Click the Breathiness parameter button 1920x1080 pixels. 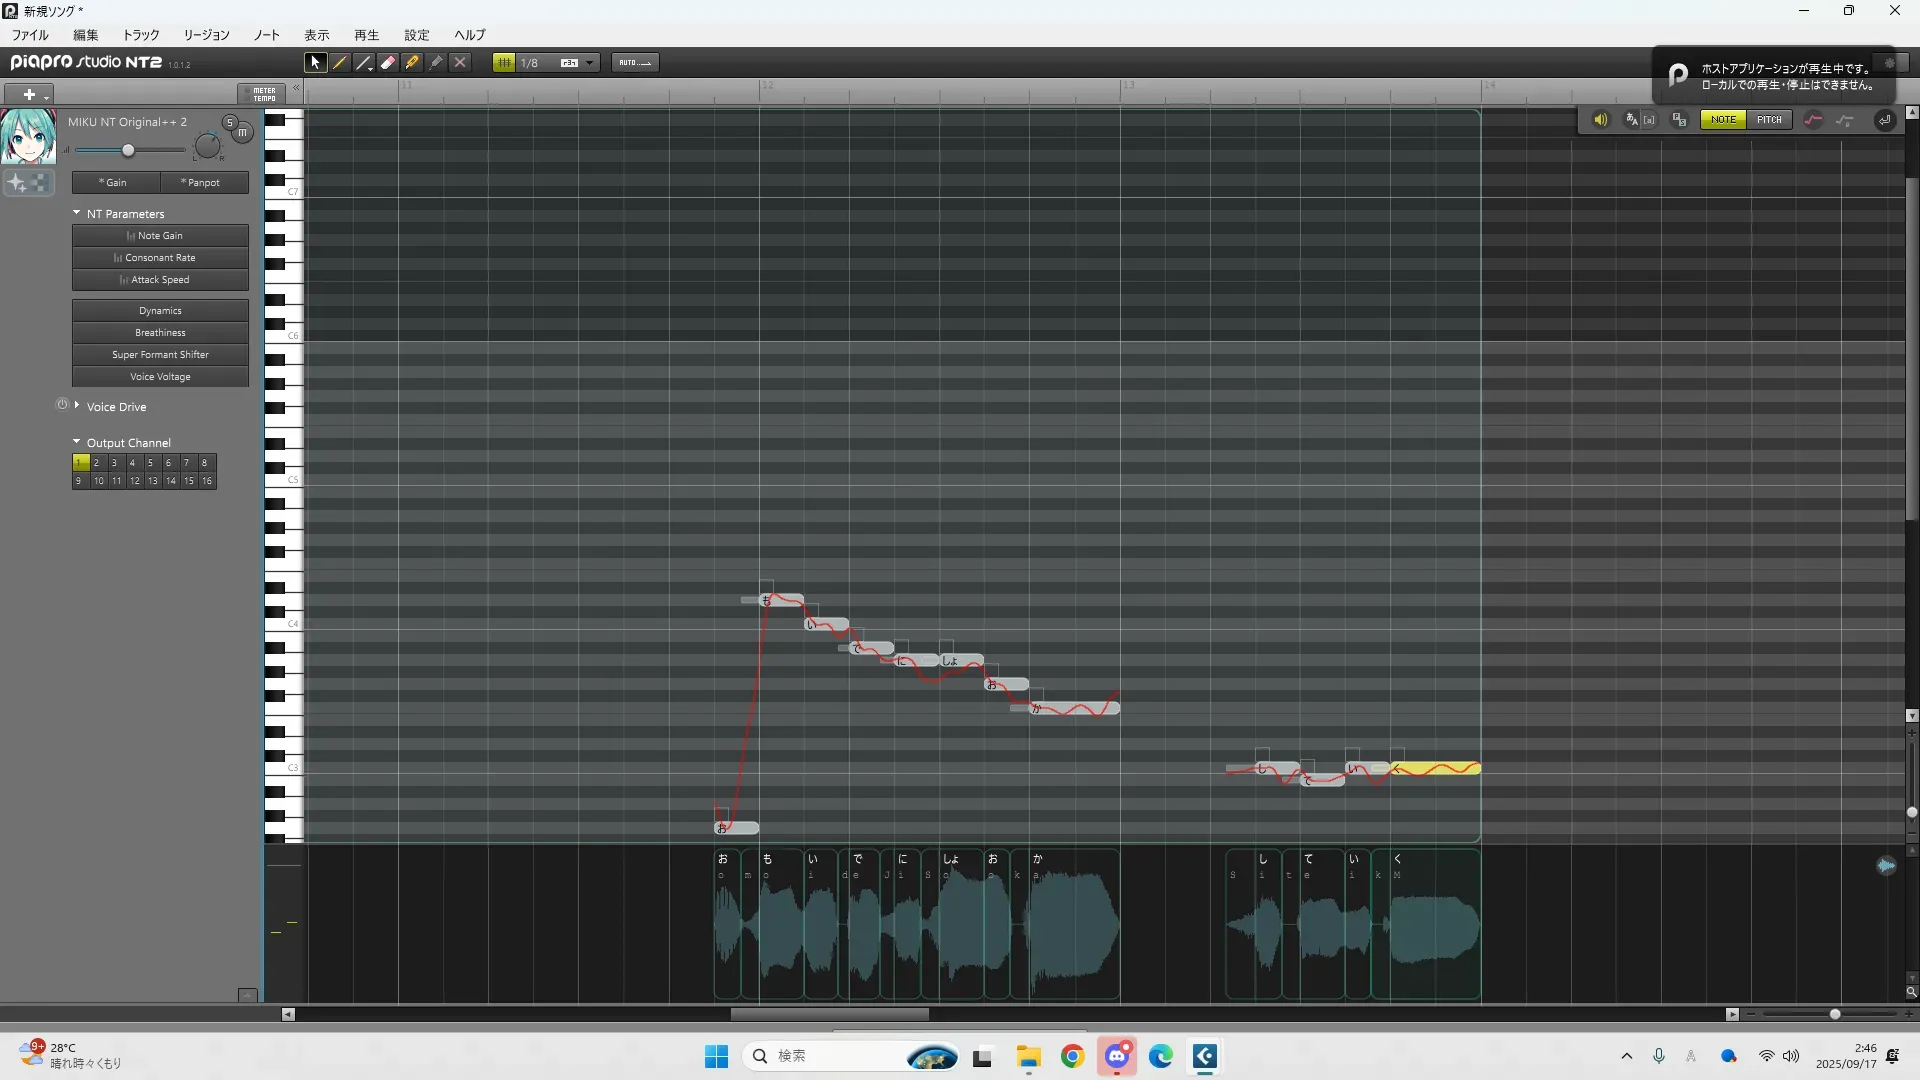[x=160, y=333]
